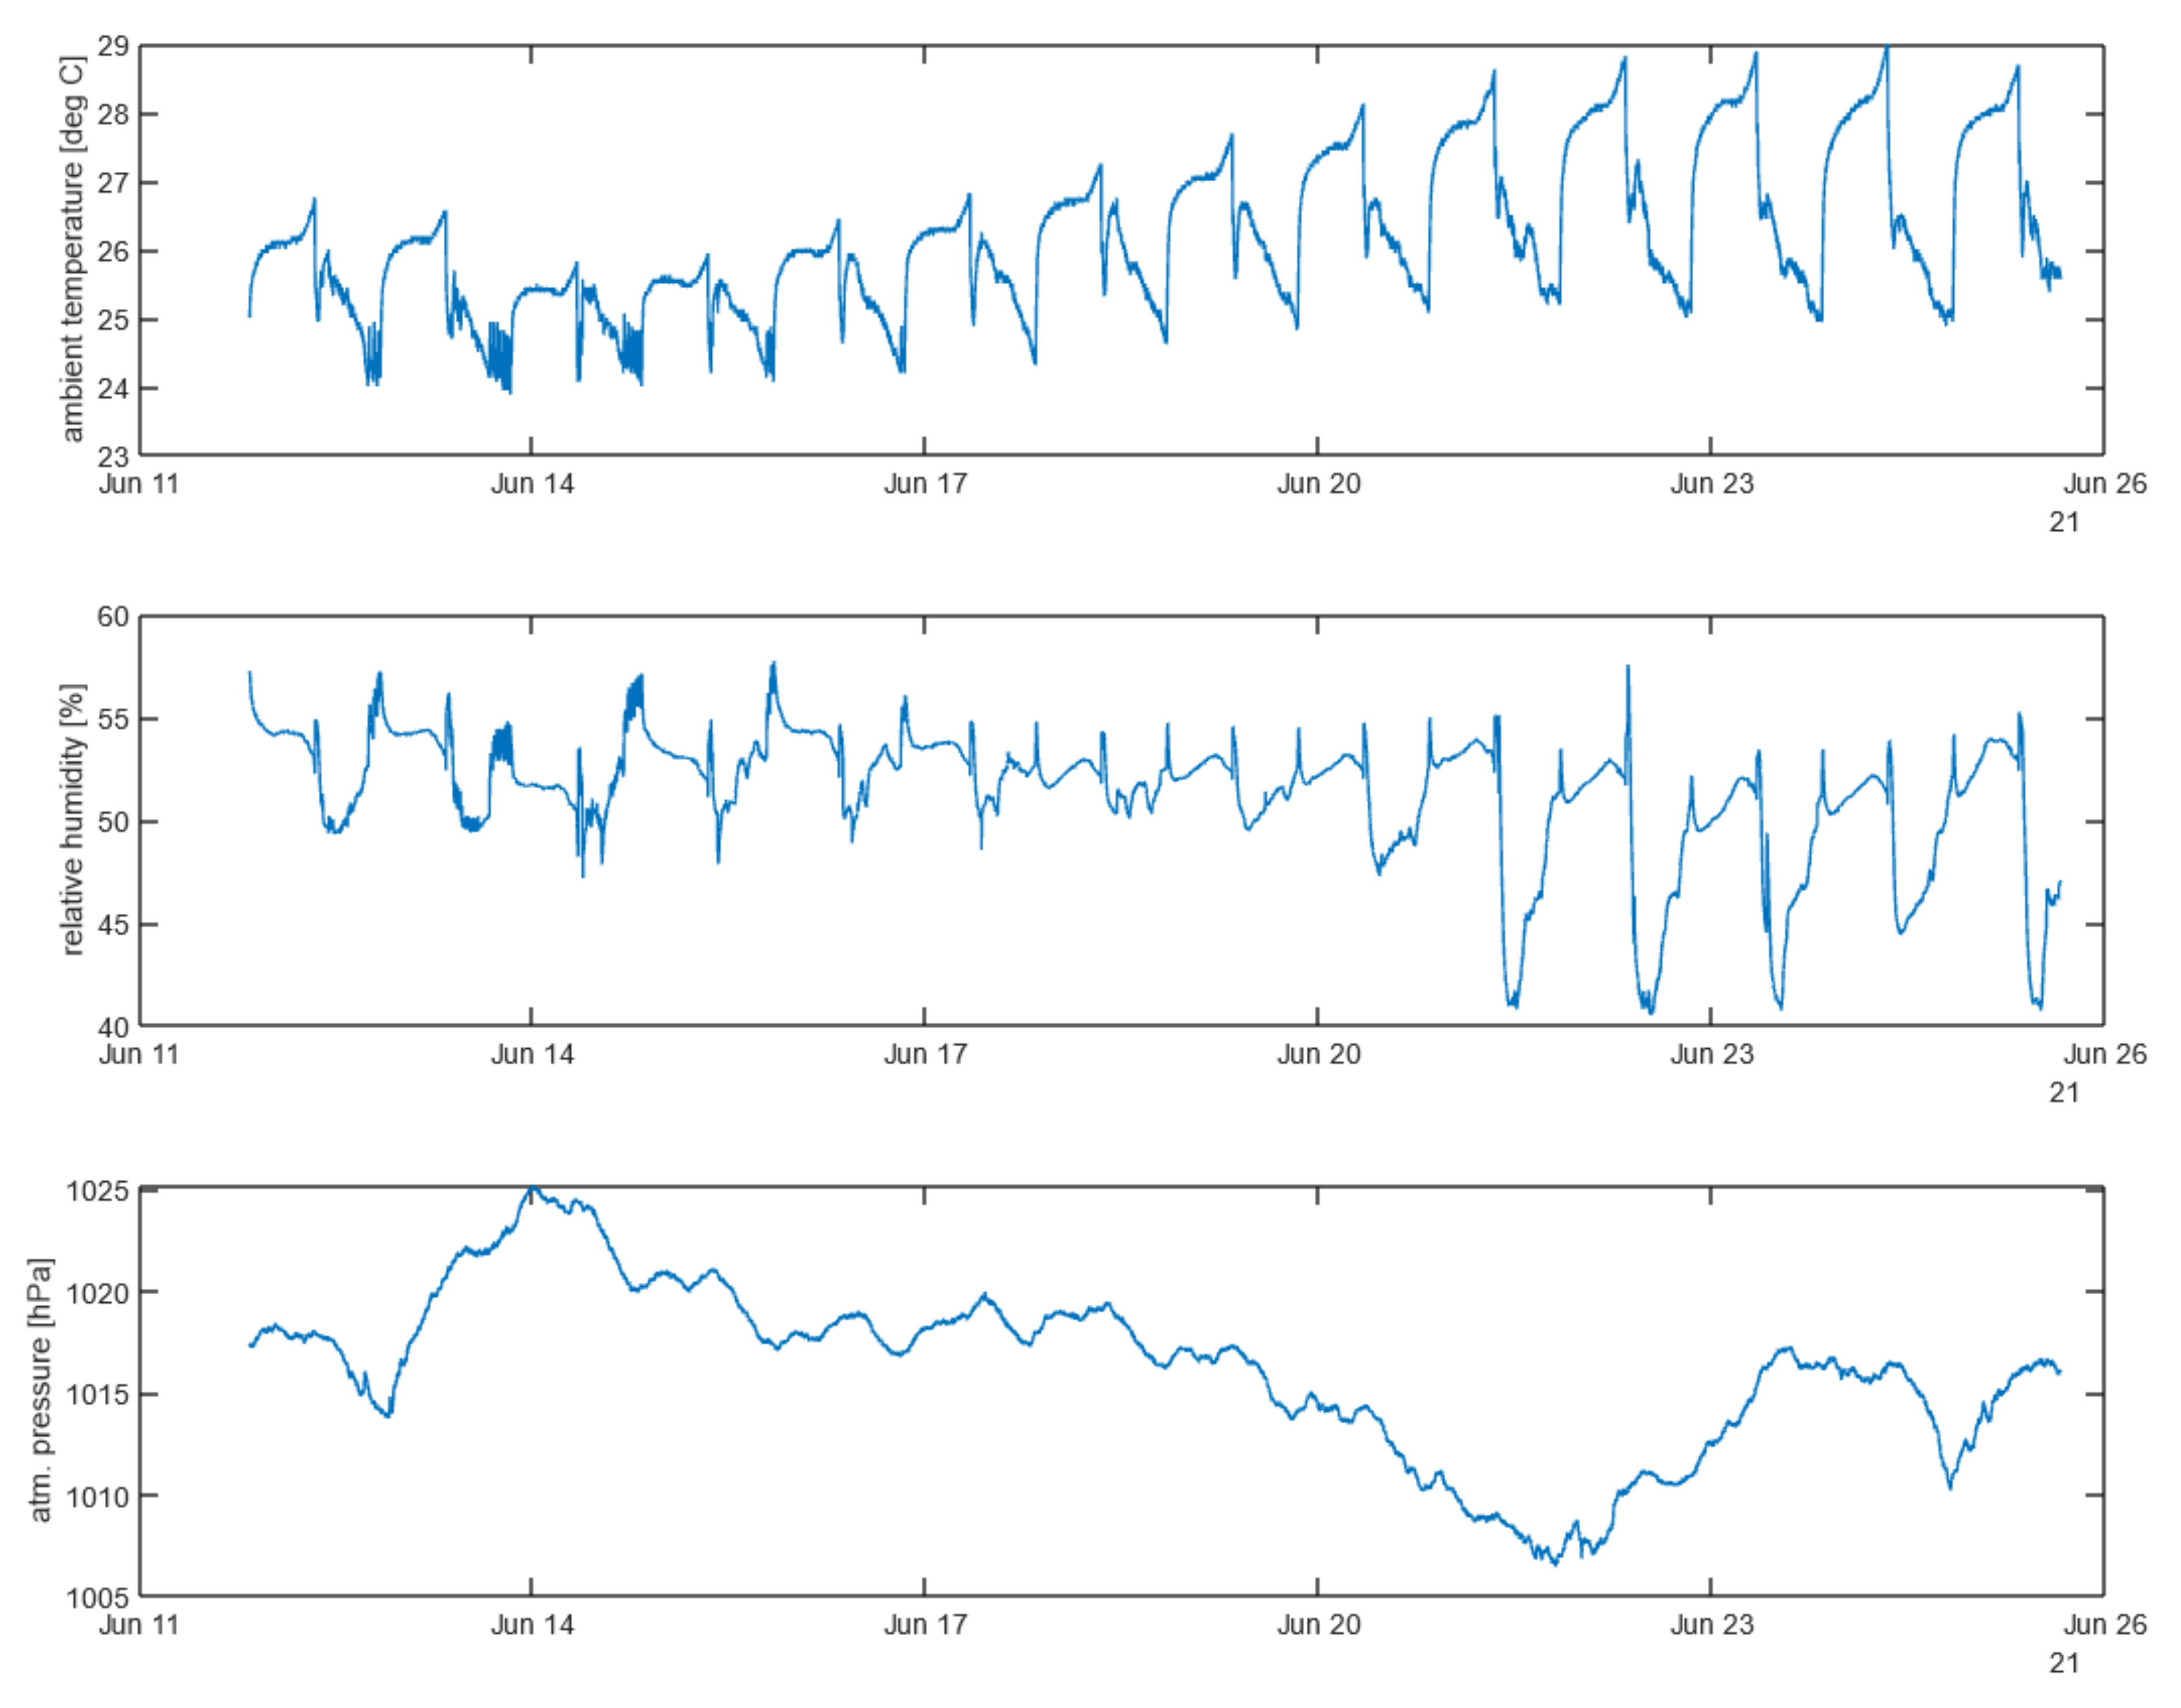
Task: Click 'Jun 11' label under the pressure plot
Action: click(x=139, y=1625)
